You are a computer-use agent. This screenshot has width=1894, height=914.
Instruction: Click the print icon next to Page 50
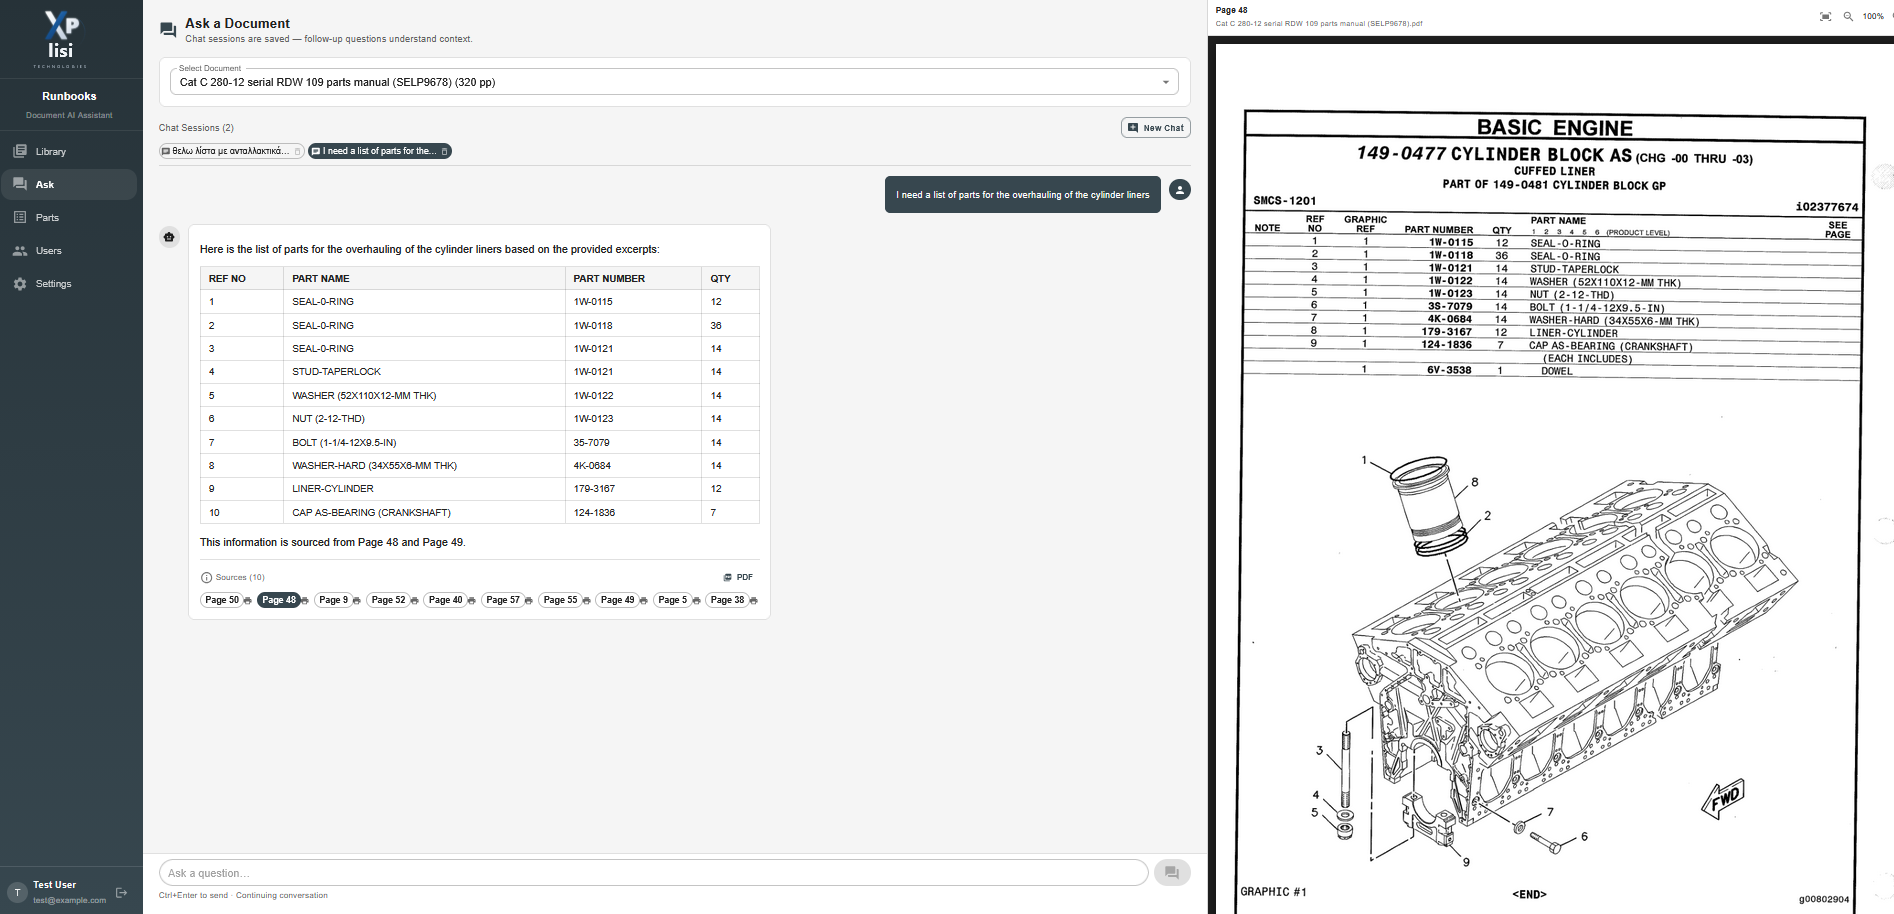click(x=247, y=601)
